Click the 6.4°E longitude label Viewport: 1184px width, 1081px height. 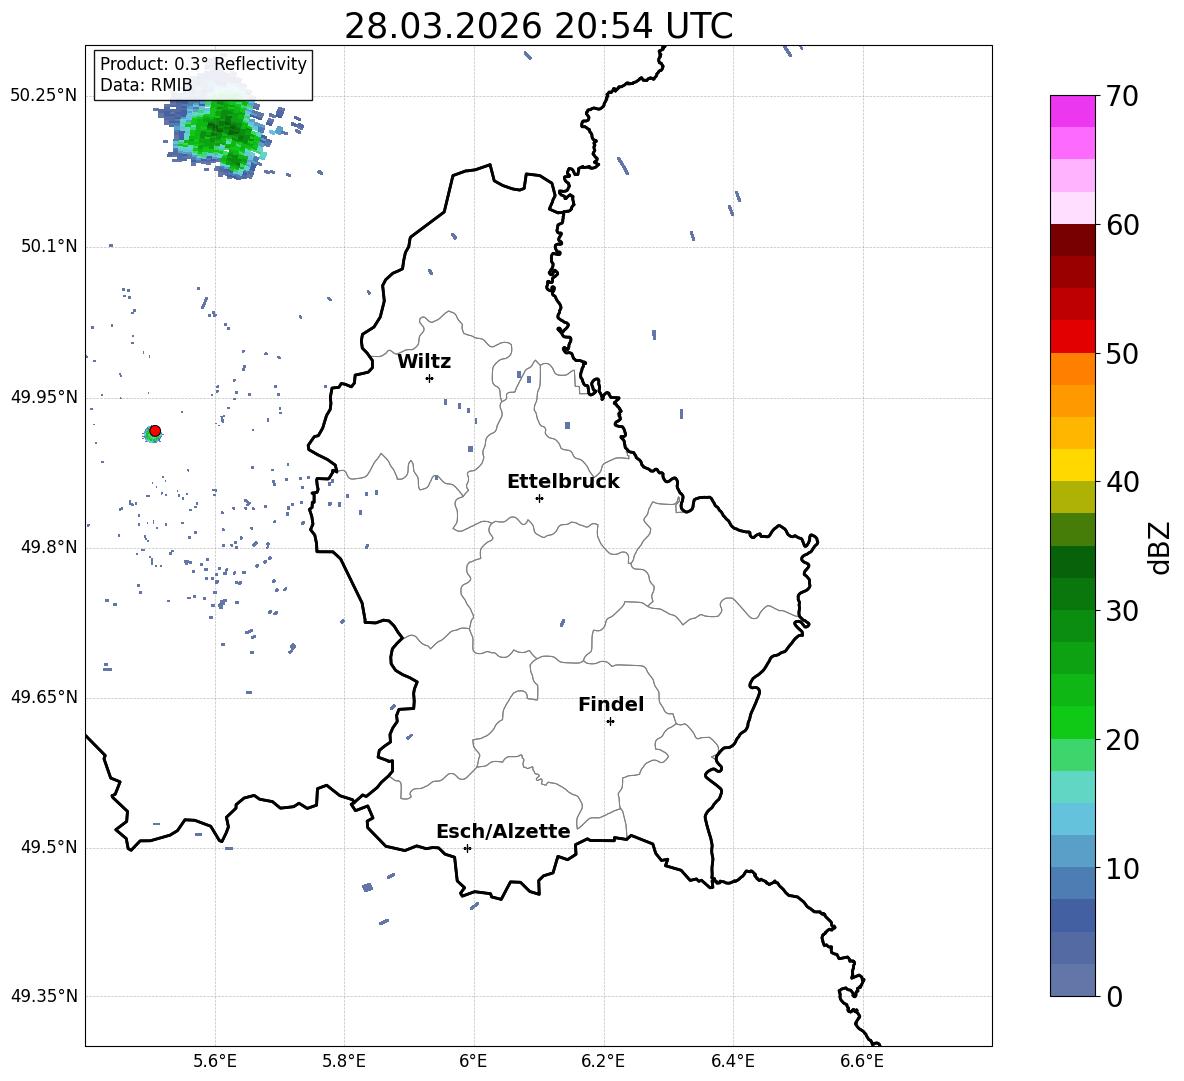click(x=732, y=1061)
